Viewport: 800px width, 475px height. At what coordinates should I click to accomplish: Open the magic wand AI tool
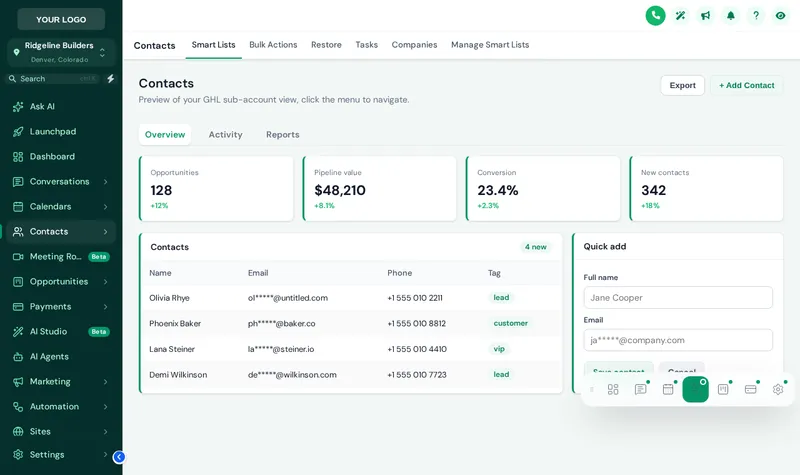click(680, 16)
